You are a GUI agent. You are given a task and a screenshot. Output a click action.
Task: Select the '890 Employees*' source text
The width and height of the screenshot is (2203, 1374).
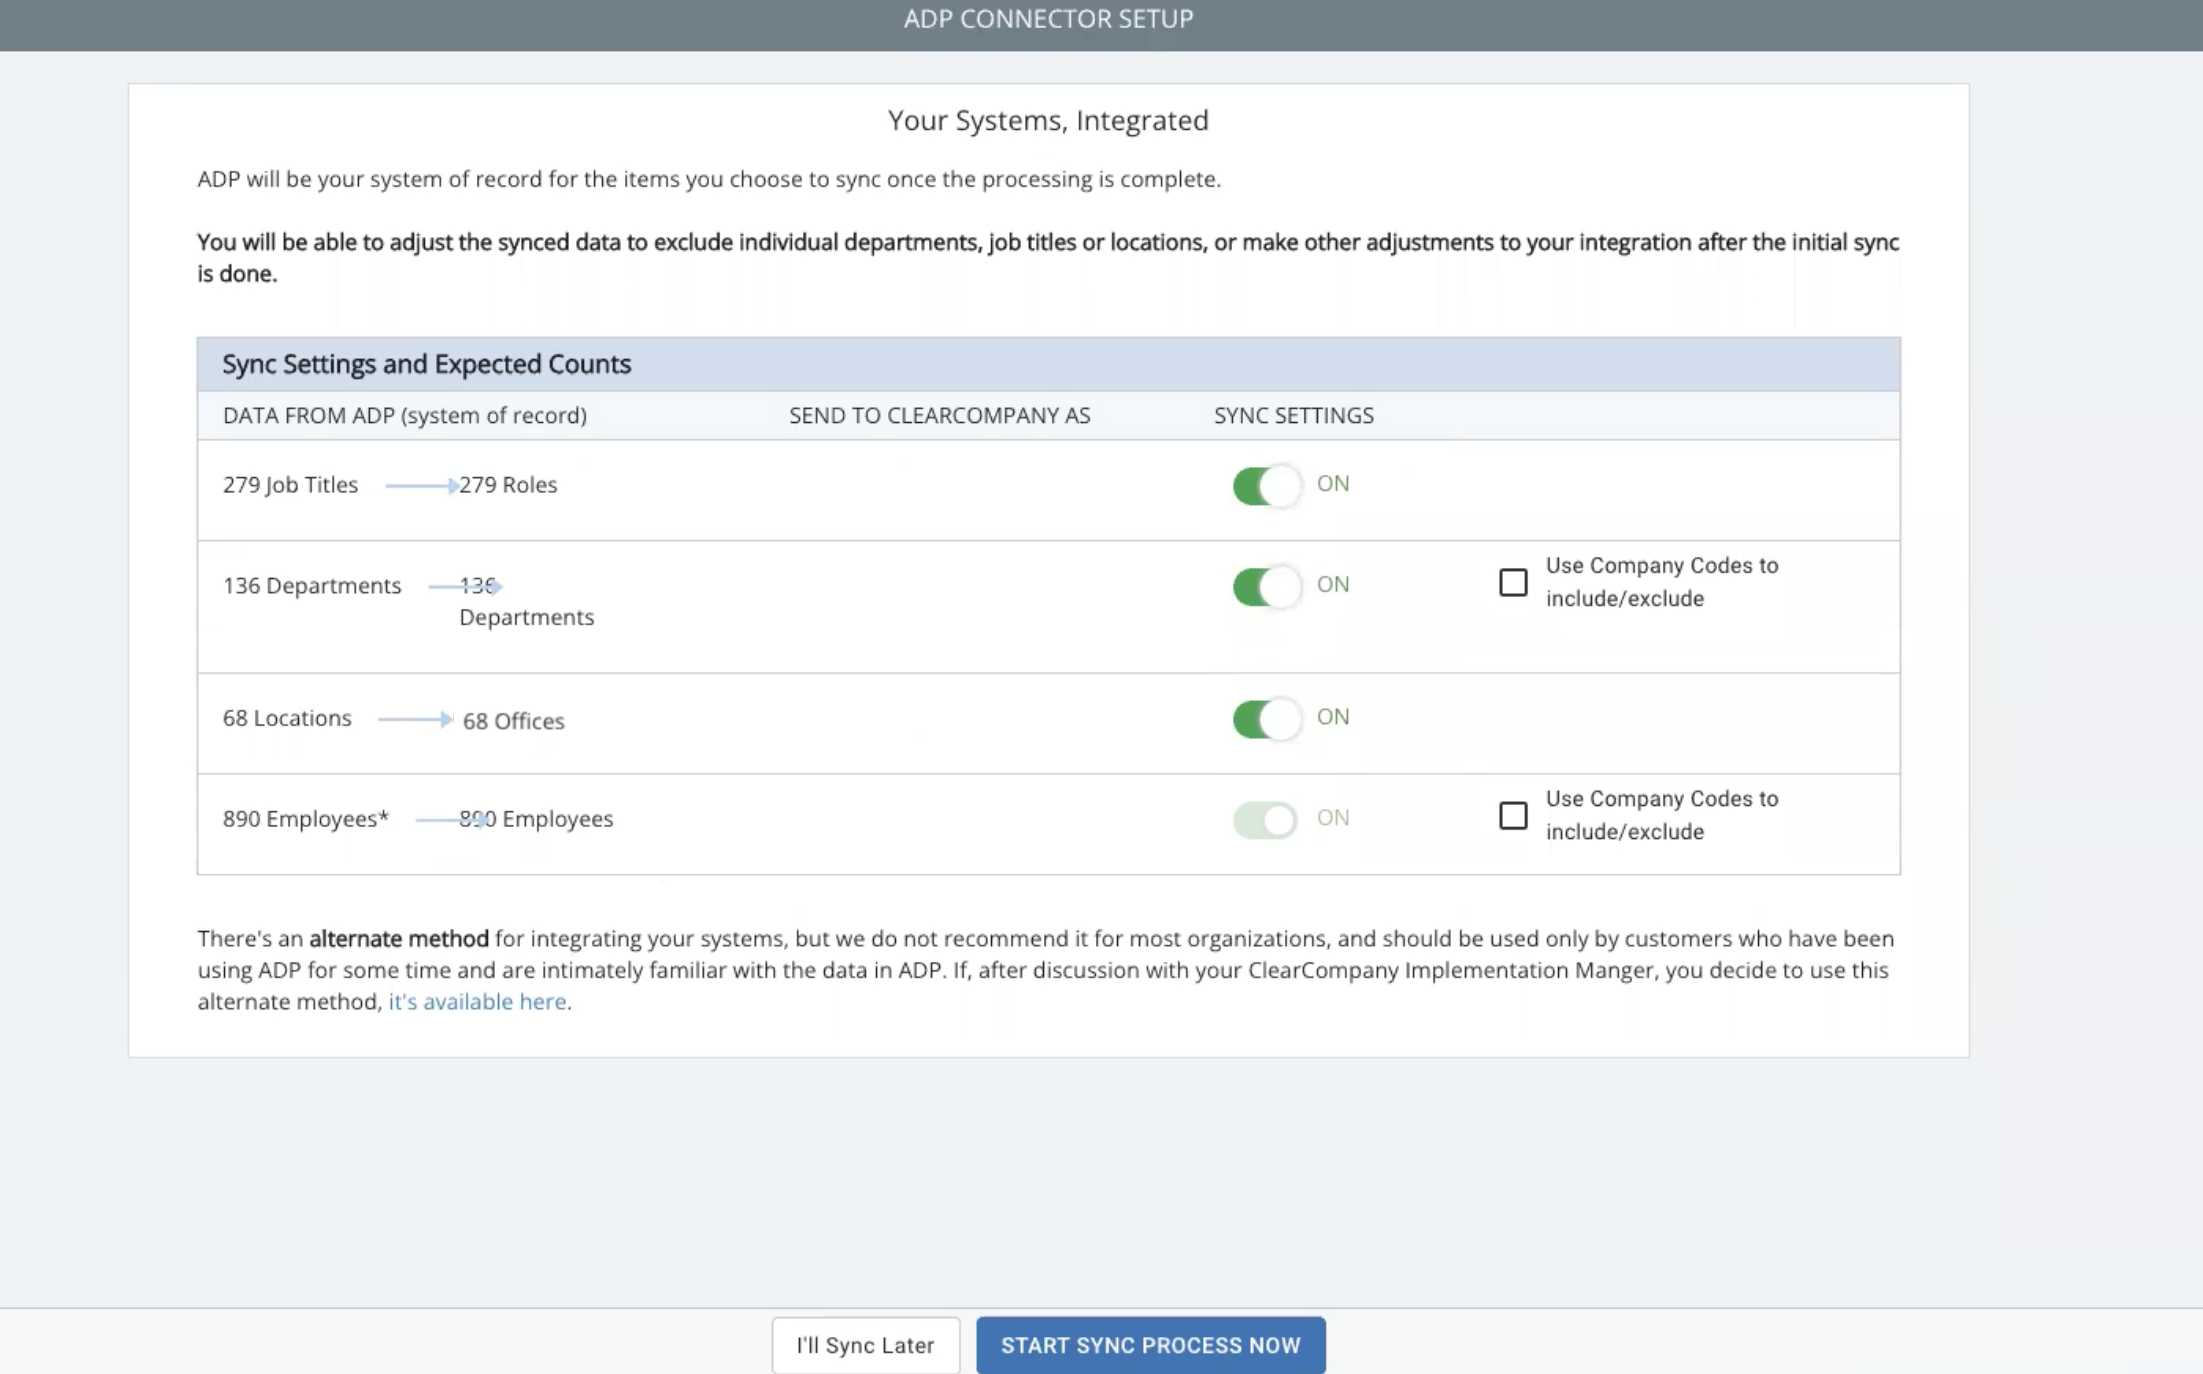click(306, 819)
